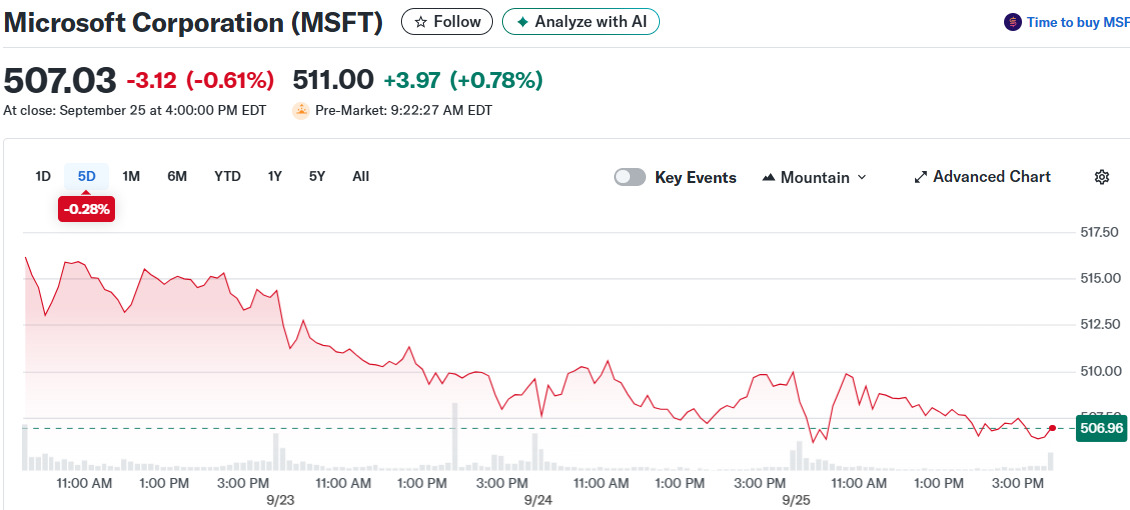The image size is (1130, 510).
Task: Switch to the 6M range tab
Action: pos(177,176)
